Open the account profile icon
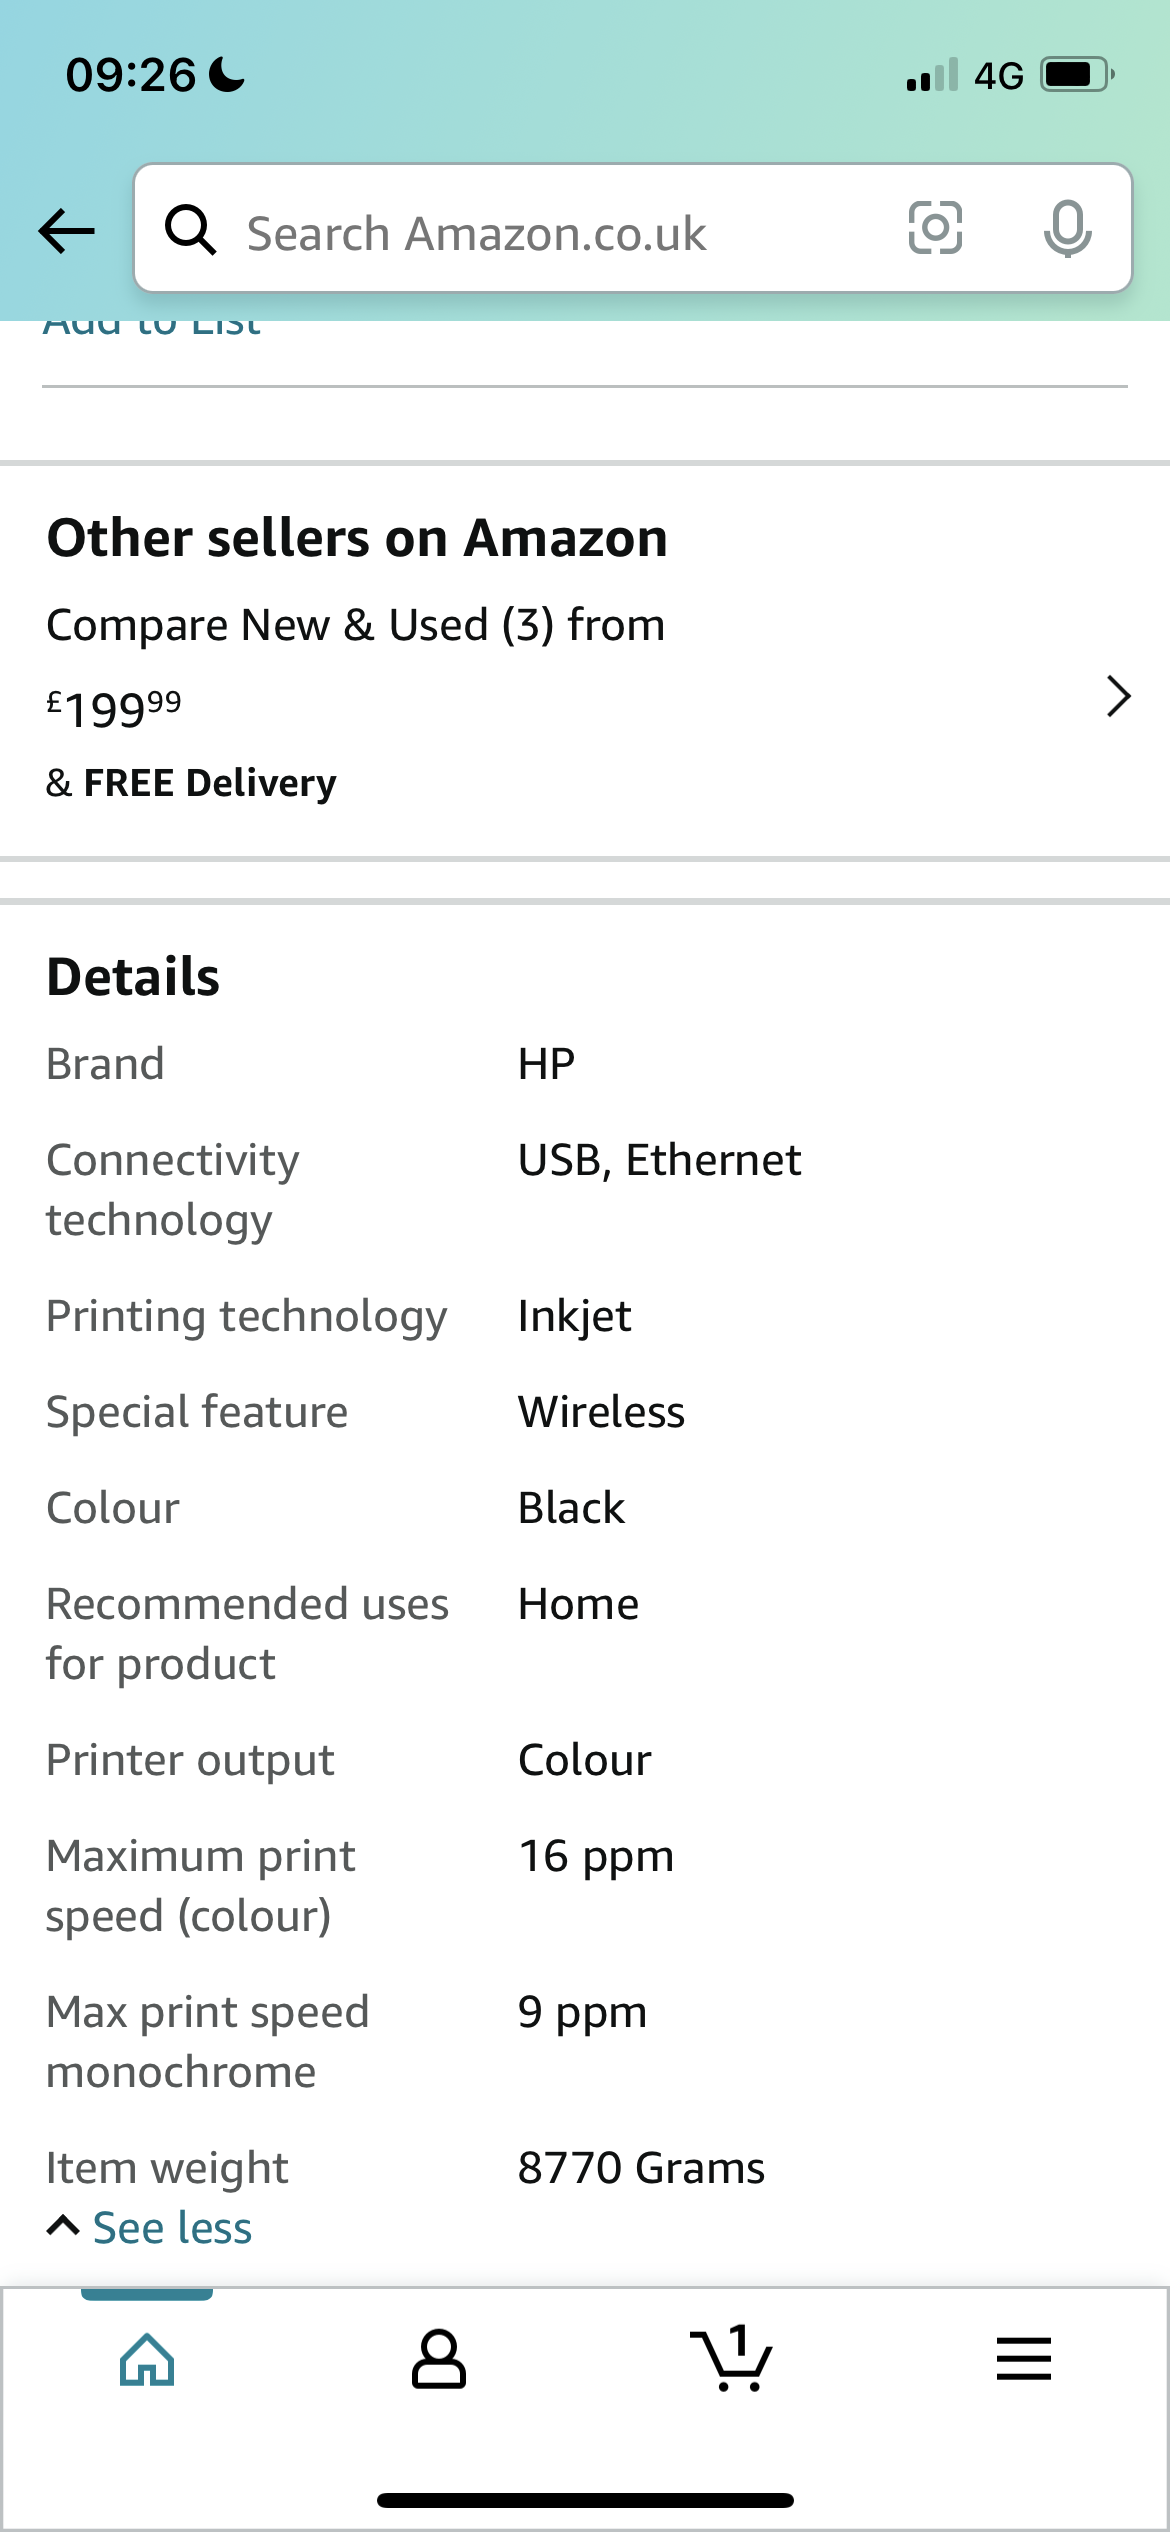Screen dimensions: 1170x2532 439,2359
